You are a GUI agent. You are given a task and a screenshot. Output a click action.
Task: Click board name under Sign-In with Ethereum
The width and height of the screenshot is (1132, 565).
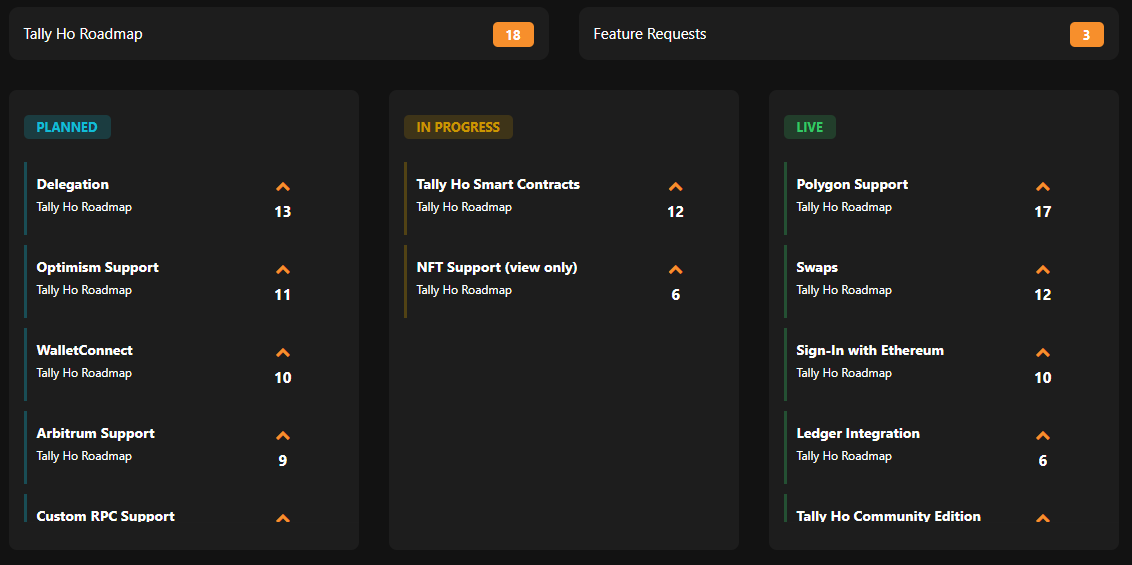[844, 373]
